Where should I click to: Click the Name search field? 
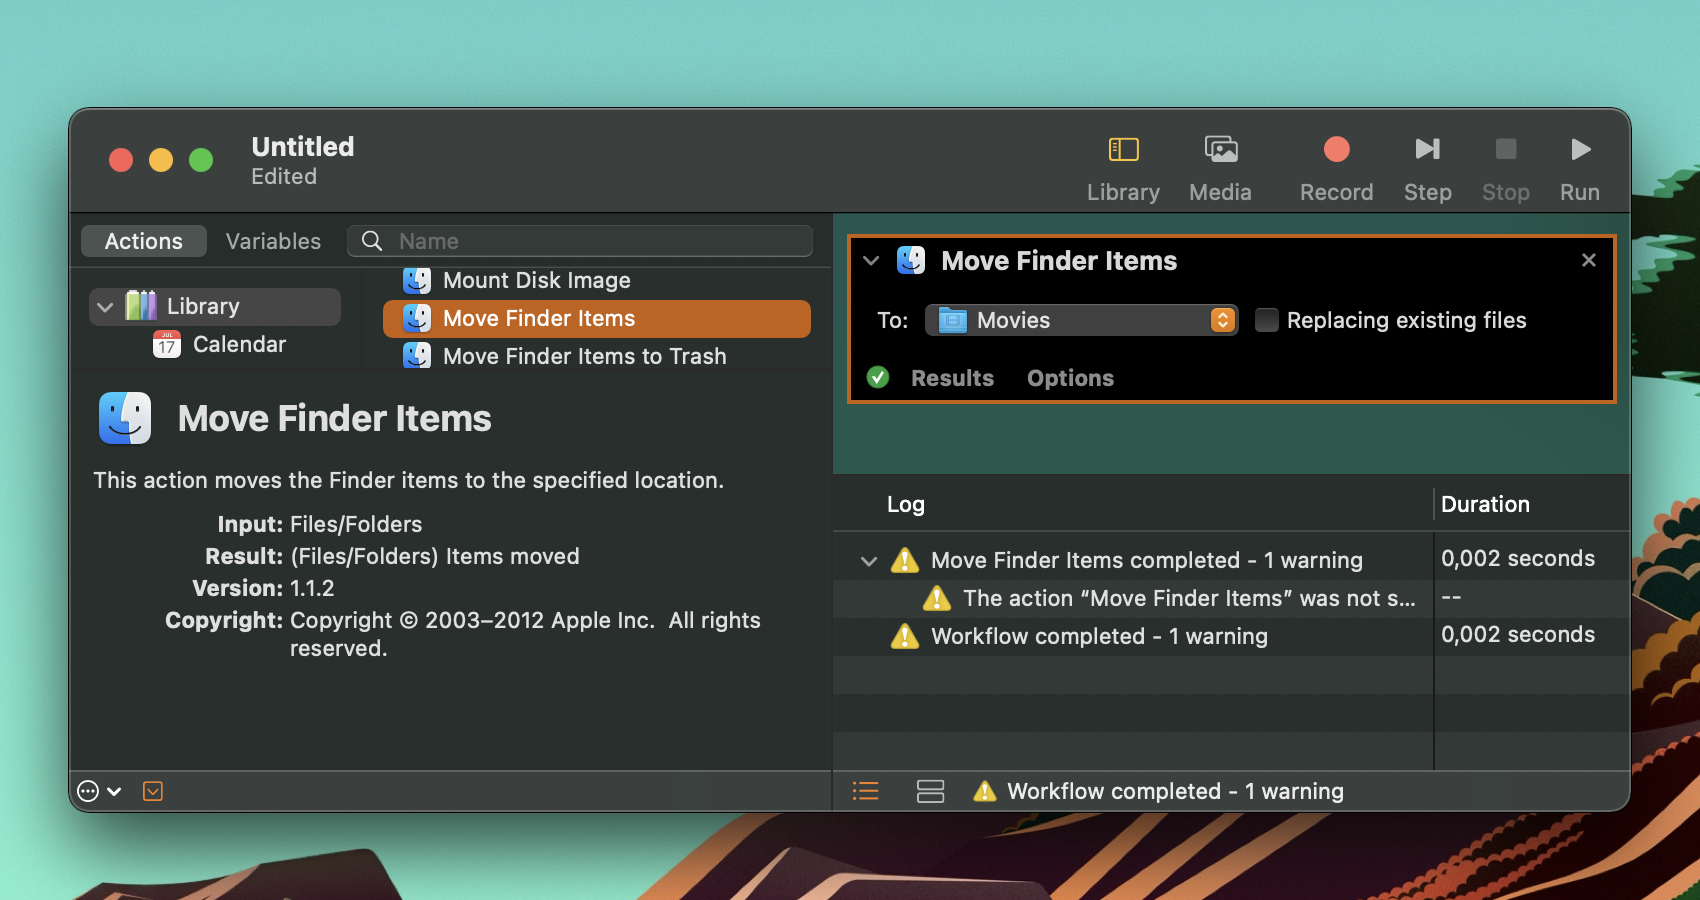point(580,241)
